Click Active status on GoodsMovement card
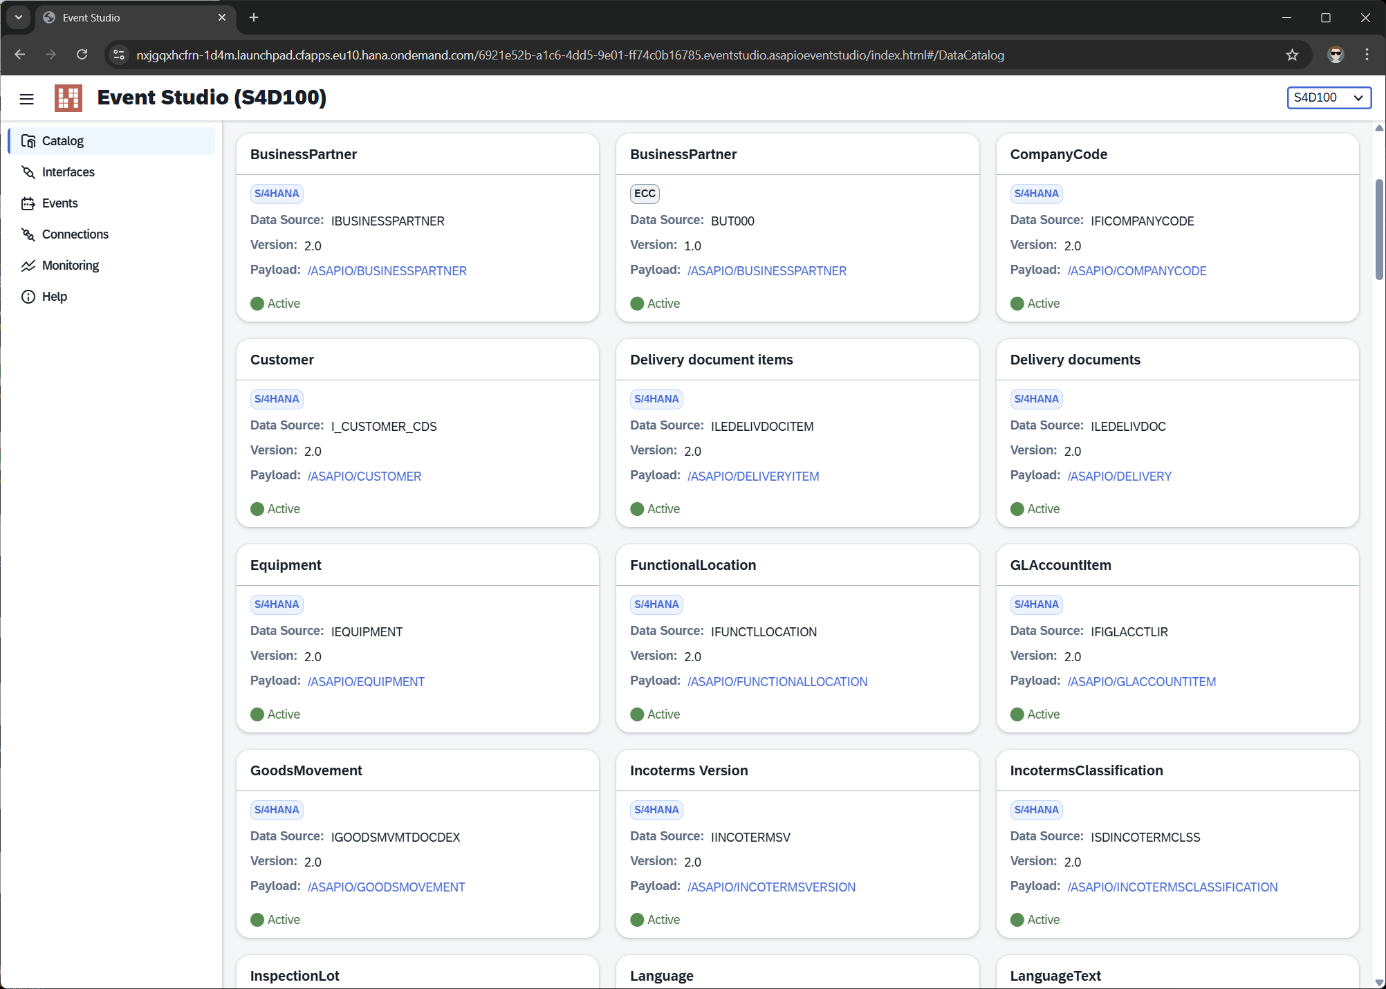Viewport: 1386px width, 989px height. (275, 920)
